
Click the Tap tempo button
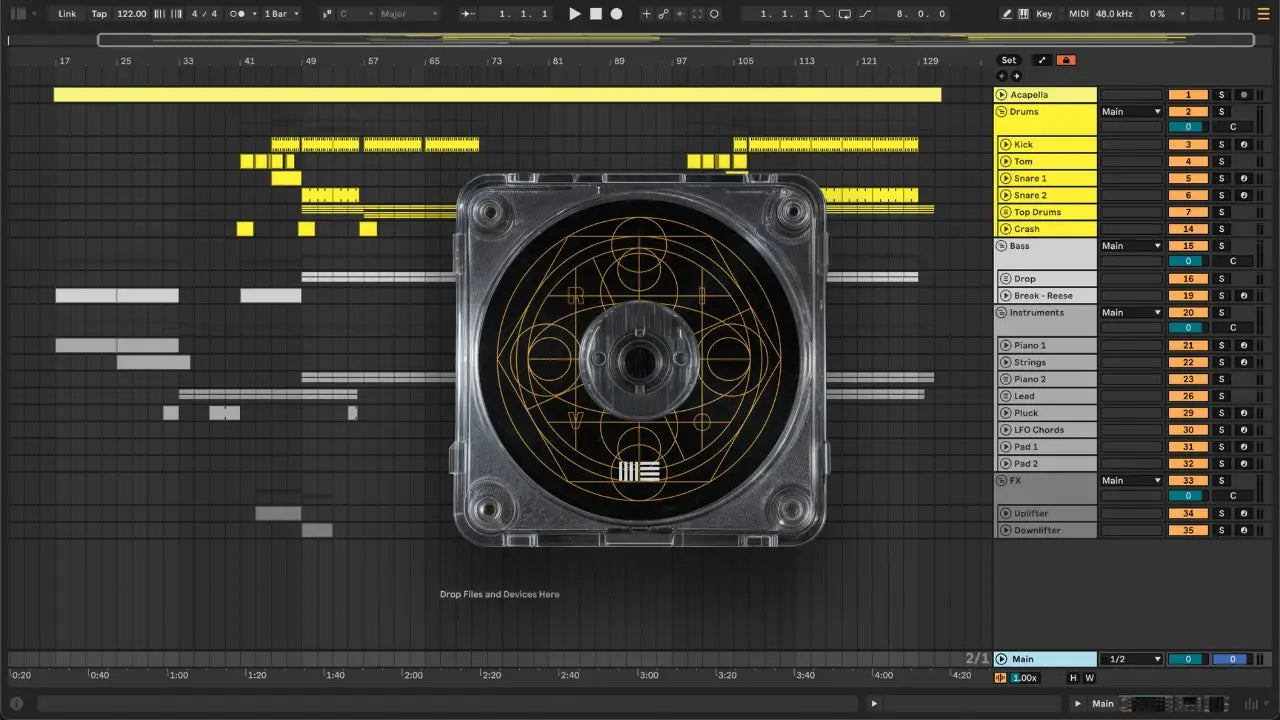99,14
